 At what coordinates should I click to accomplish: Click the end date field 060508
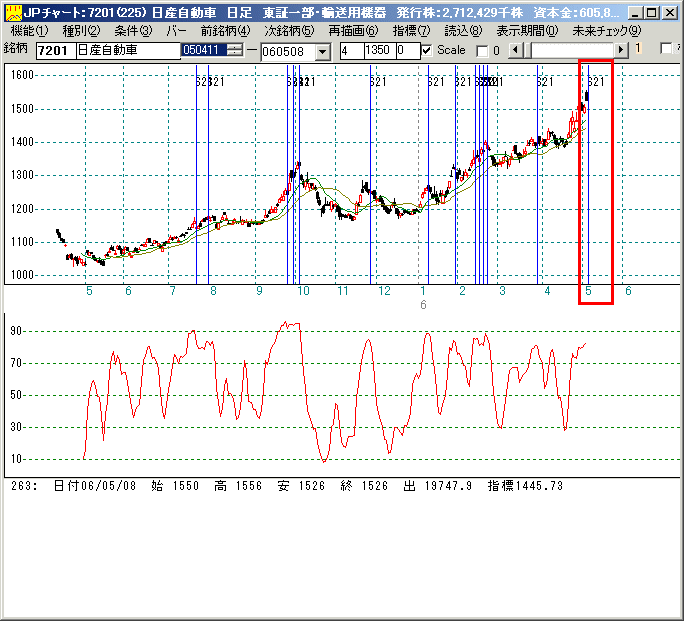pos(288,52)
